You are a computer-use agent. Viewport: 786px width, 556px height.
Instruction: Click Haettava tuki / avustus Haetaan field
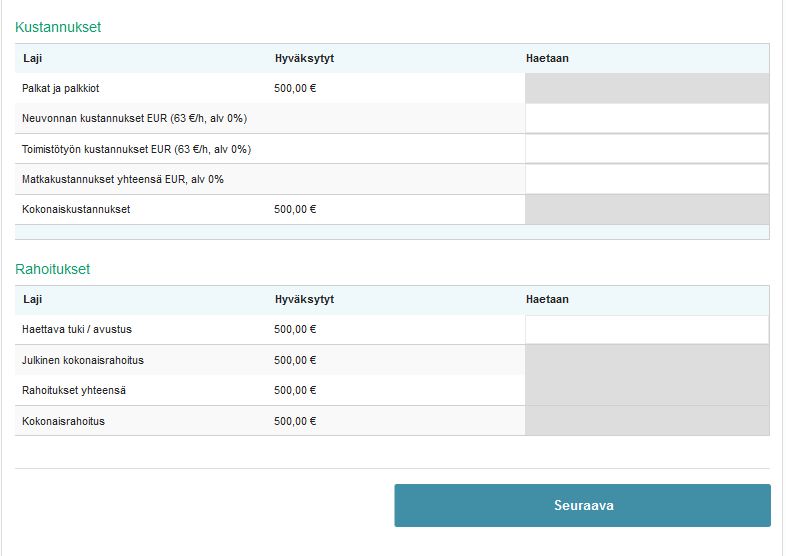pyautogui.click(x=647, y=329)
